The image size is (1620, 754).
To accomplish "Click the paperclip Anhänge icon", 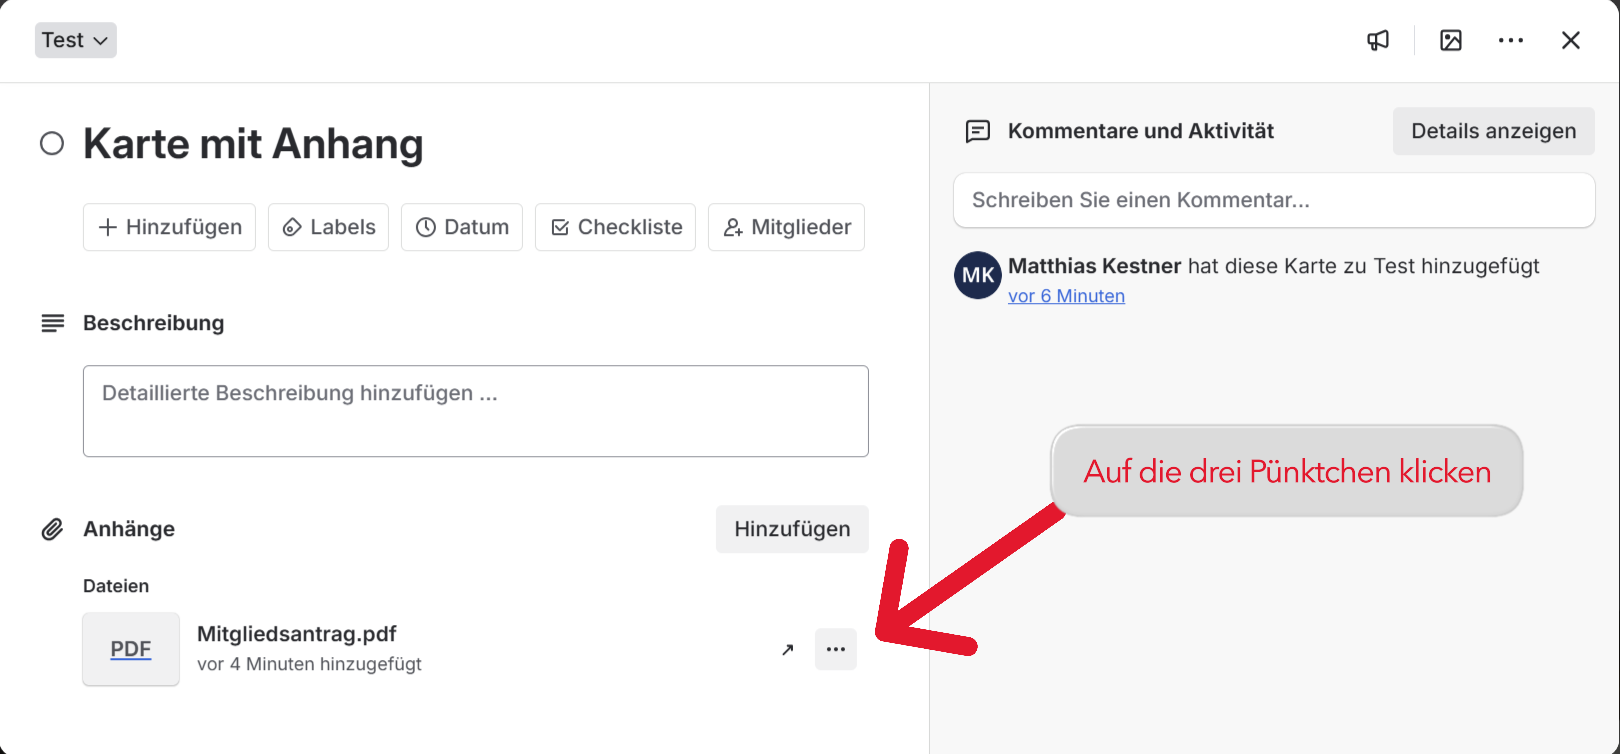I will pyautogui.click(x=52, y=529).
